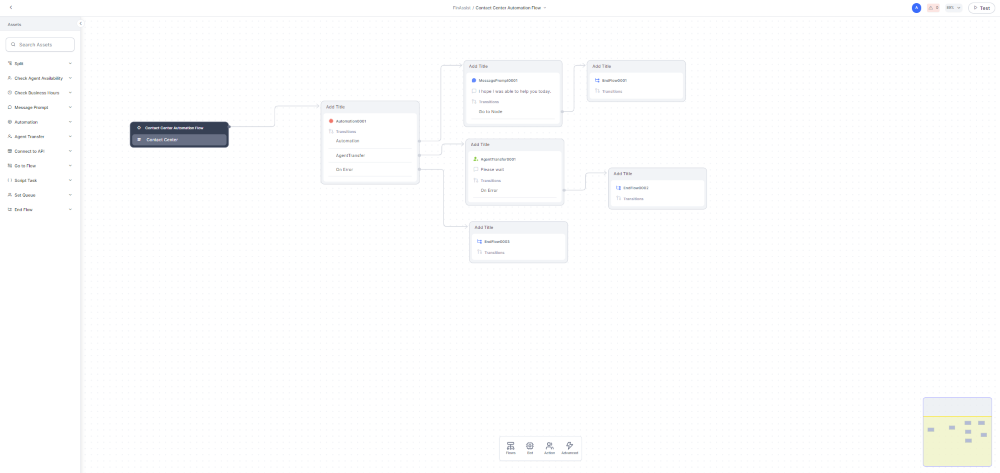Viewport: 1000px width, 473px height.
Task: Click the blue user avatar icon
Action: pyautogui.click(x=916, y=7)
